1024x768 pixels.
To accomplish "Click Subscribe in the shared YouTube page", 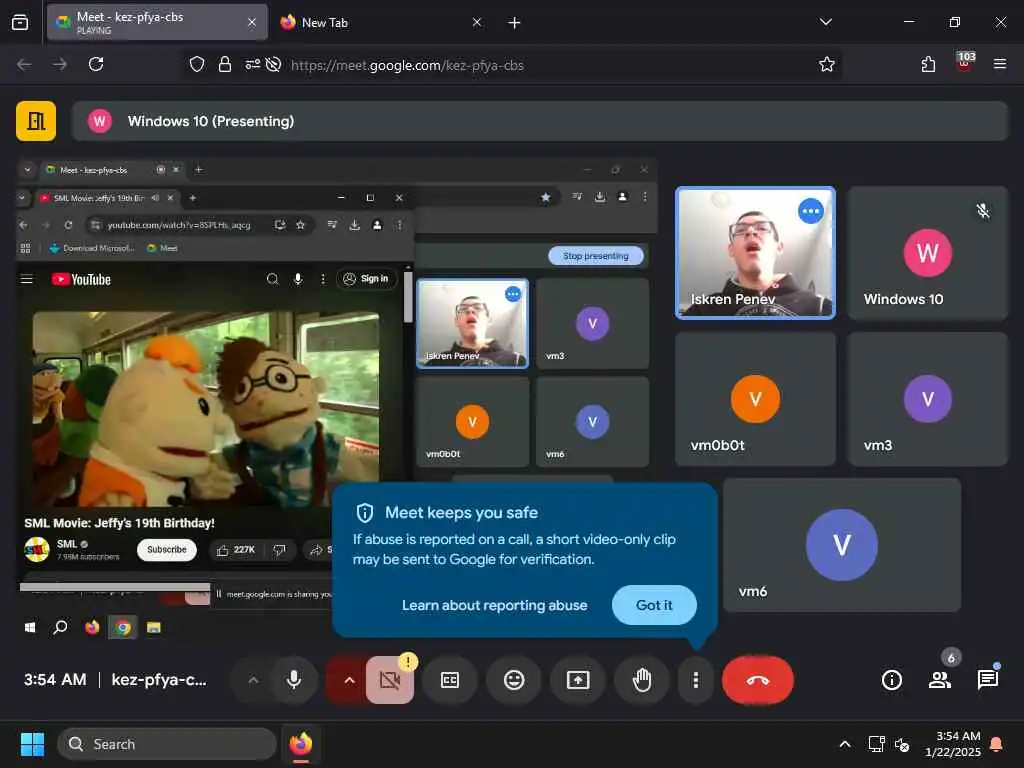I will 167,549.
